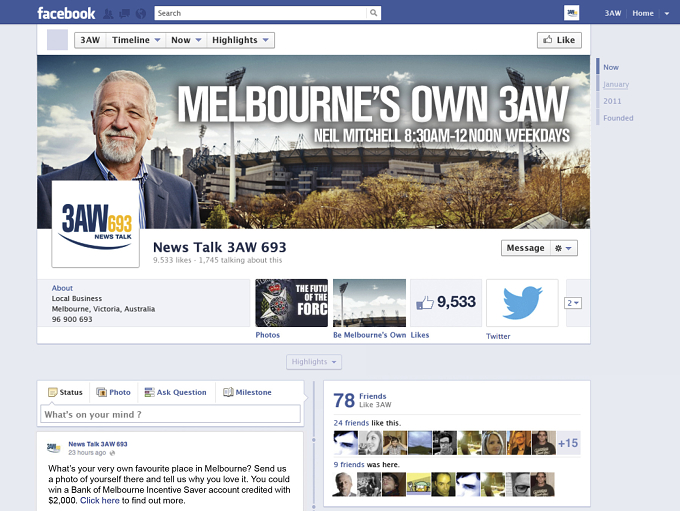Open the gear settings icon beside Message
Screen dimensions: 680x511
[559, 248]
